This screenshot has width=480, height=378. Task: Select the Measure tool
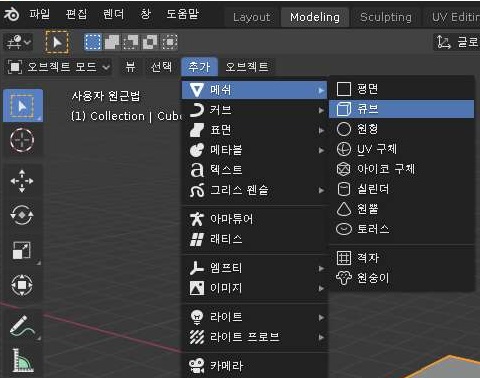(x=22, y=361)
